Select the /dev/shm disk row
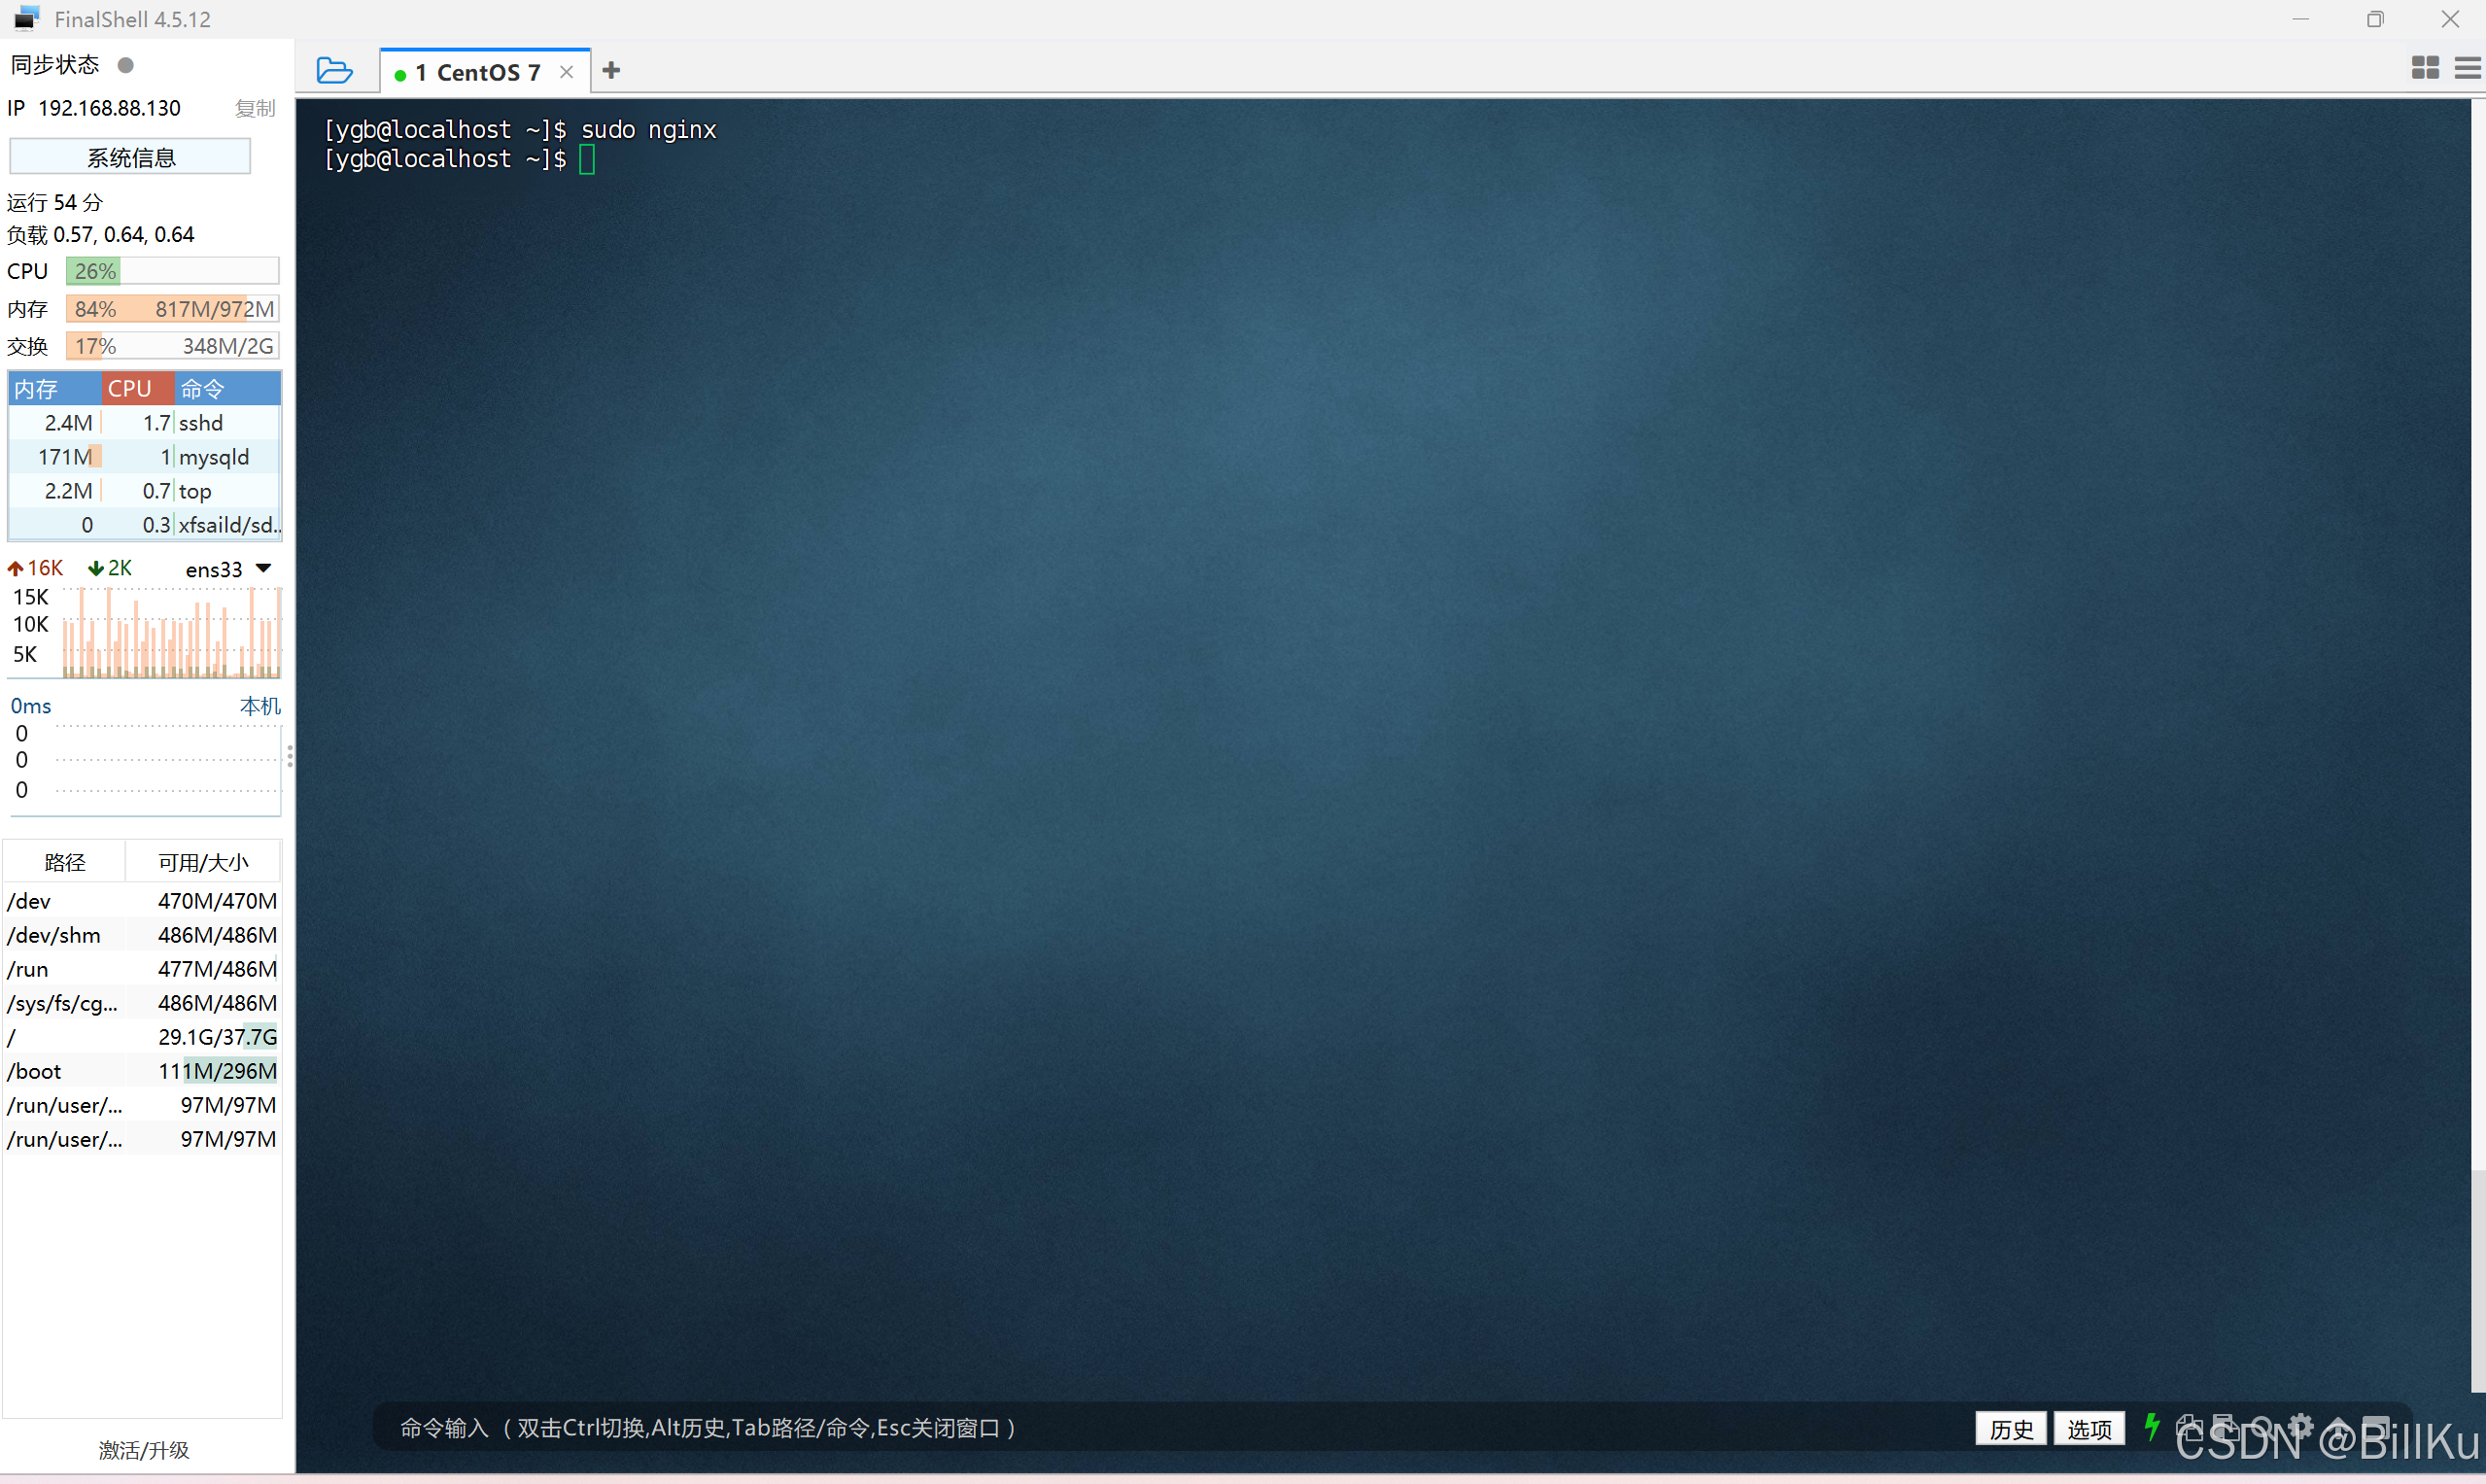The width and height of the screenshot is (2486, 1484). point(142,935)
